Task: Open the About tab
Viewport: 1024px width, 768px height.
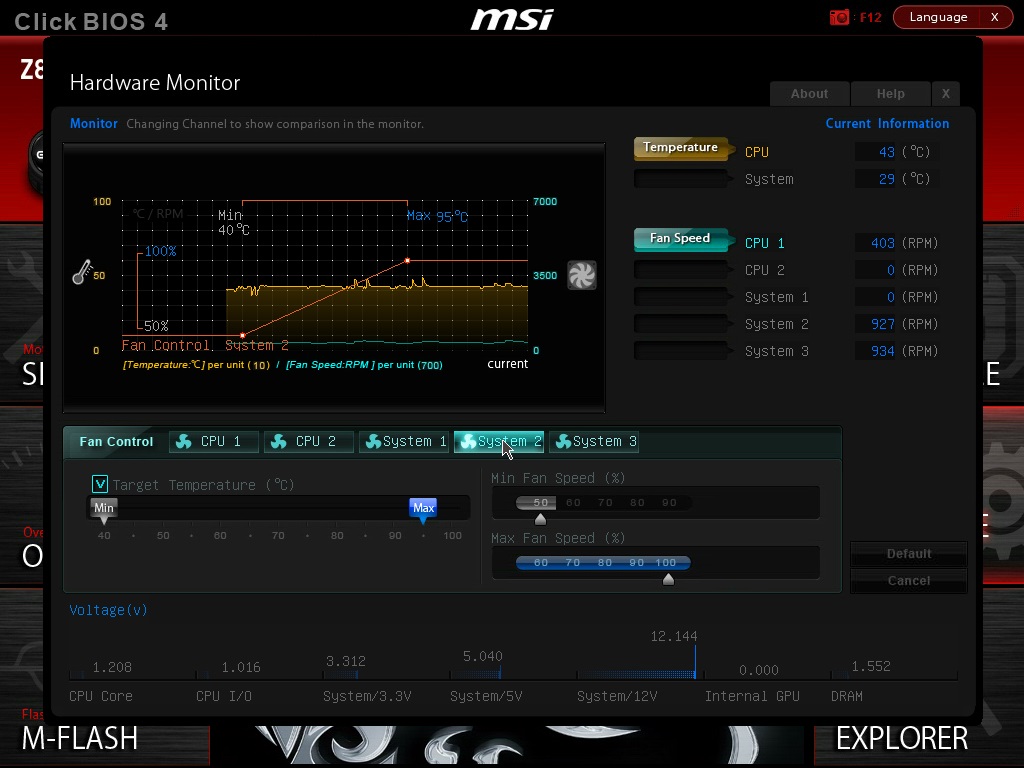Action: (810, 93)
